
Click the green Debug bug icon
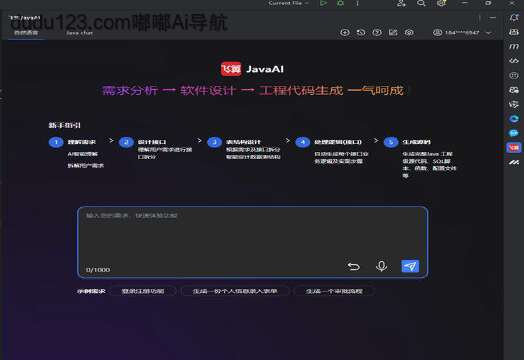(341, 3)
